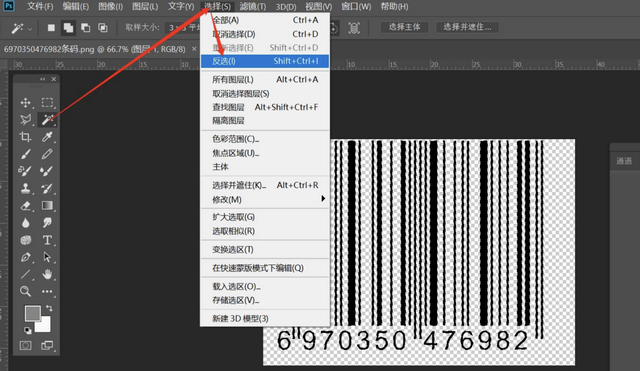Open the three-dots Edit Toolbar button
640x371 pixels.
(x=47, y=291)
